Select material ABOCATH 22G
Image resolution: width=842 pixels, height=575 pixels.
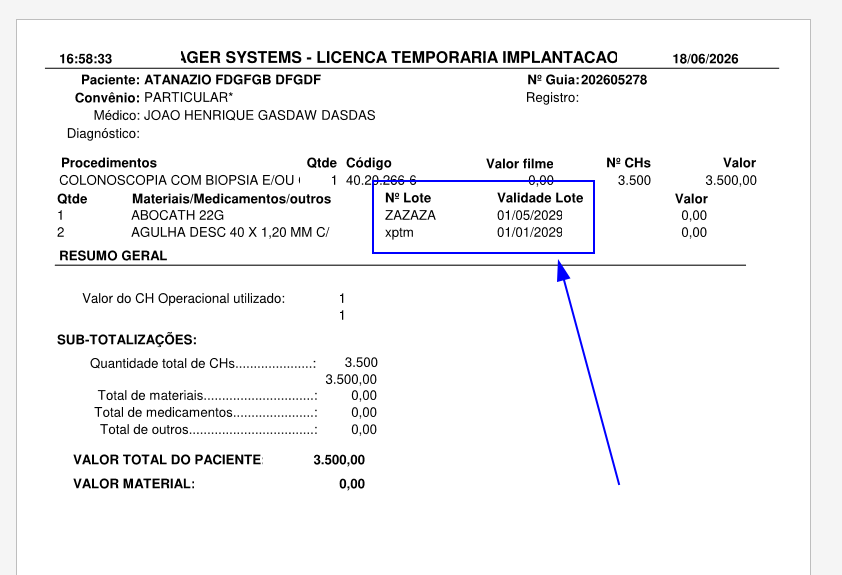177,215
